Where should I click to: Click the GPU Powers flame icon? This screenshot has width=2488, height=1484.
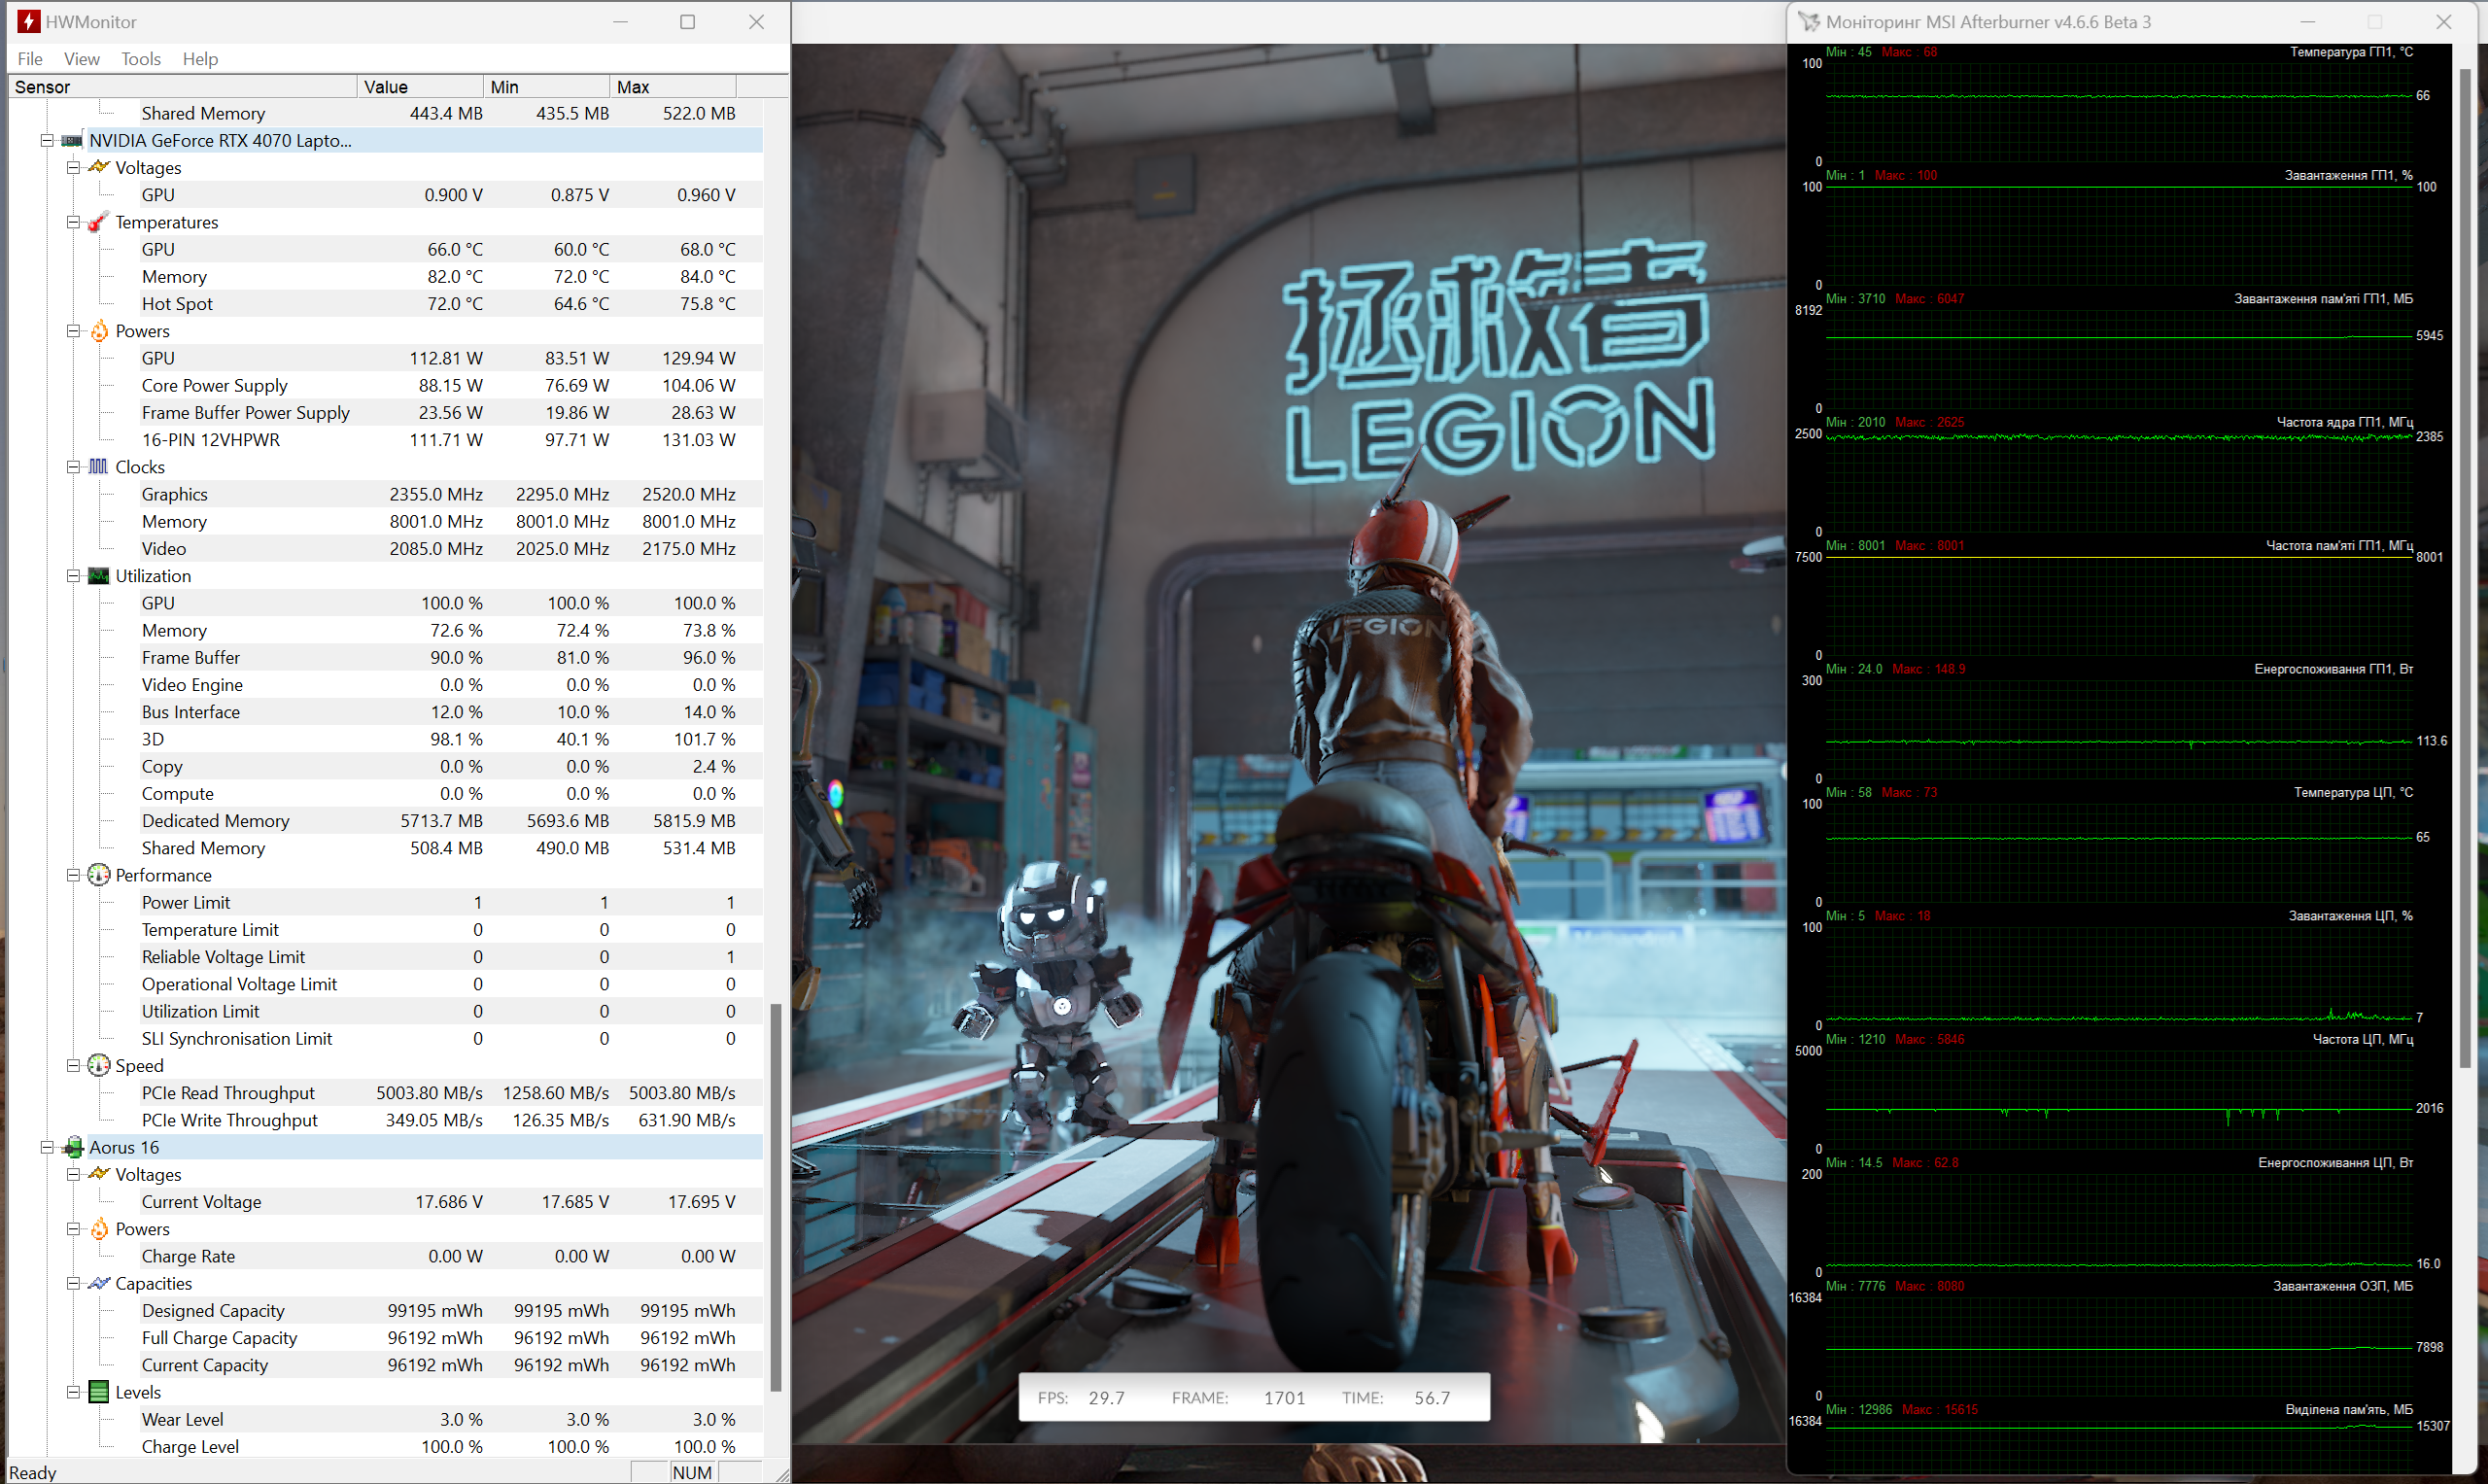tap(99, 331)
